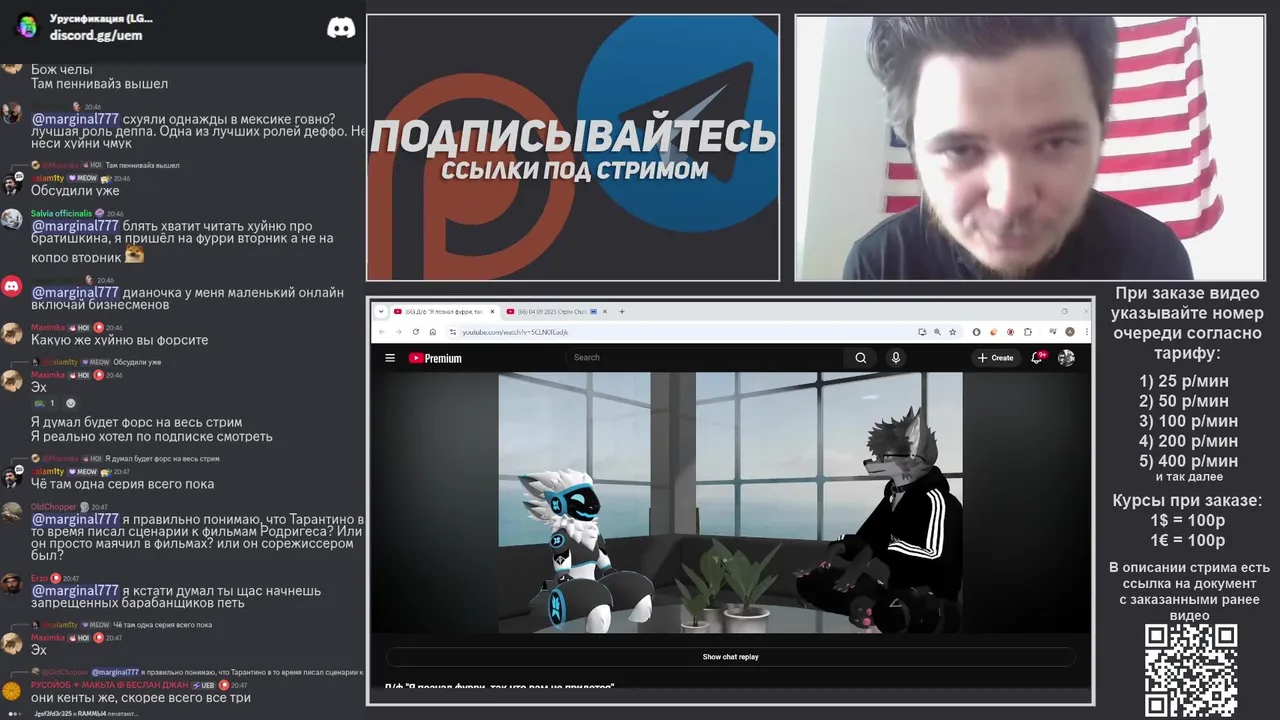Open a new browser tab
This screenshot has height=720, width=1280.
[x=622, y=311]
